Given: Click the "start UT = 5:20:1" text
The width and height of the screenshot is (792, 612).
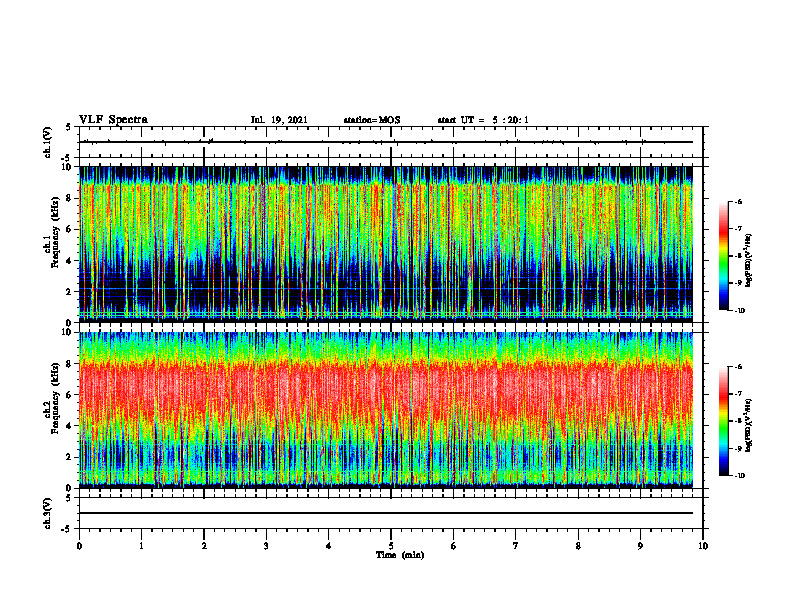Looking at the screenshot, I should pos(483,120).
